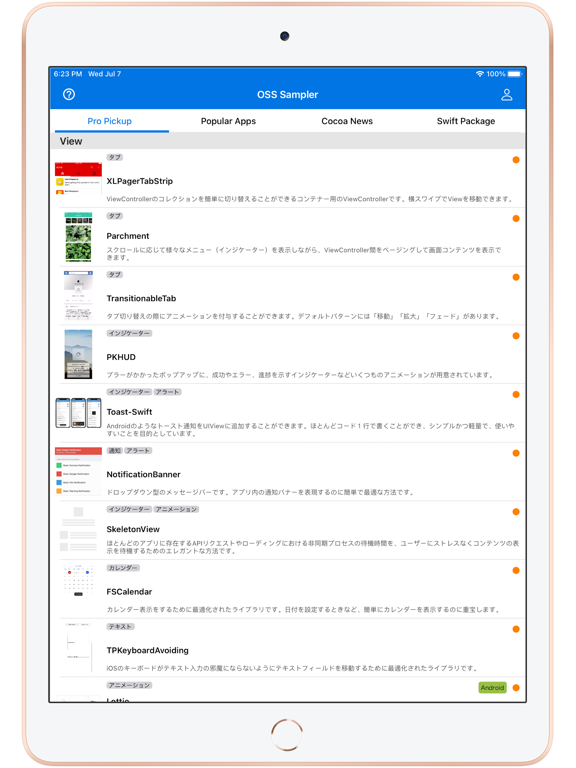
Task: Tap the battery status icon
Action: coord(515,74)
